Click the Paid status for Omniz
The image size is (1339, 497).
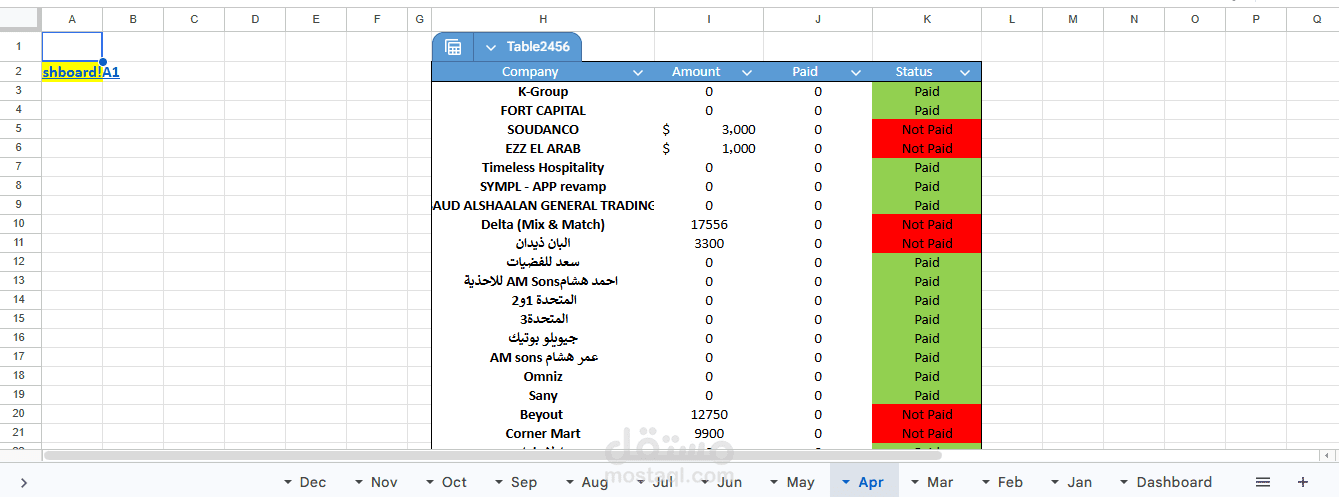pyautogui.click(x=927, y=376)
